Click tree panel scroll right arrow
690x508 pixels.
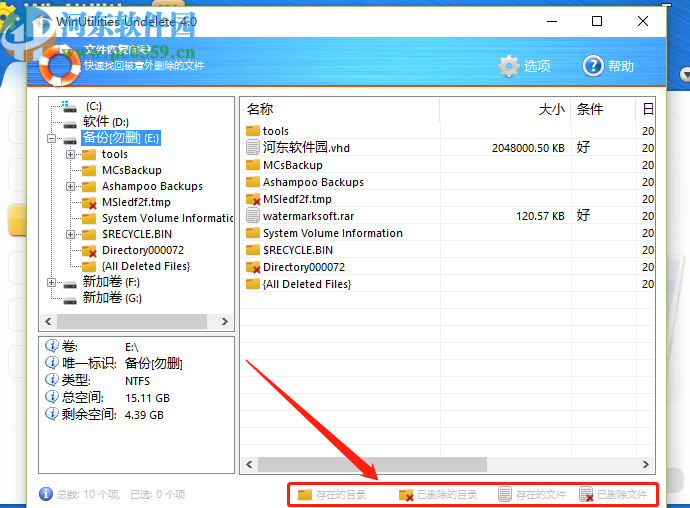point(225,321)
